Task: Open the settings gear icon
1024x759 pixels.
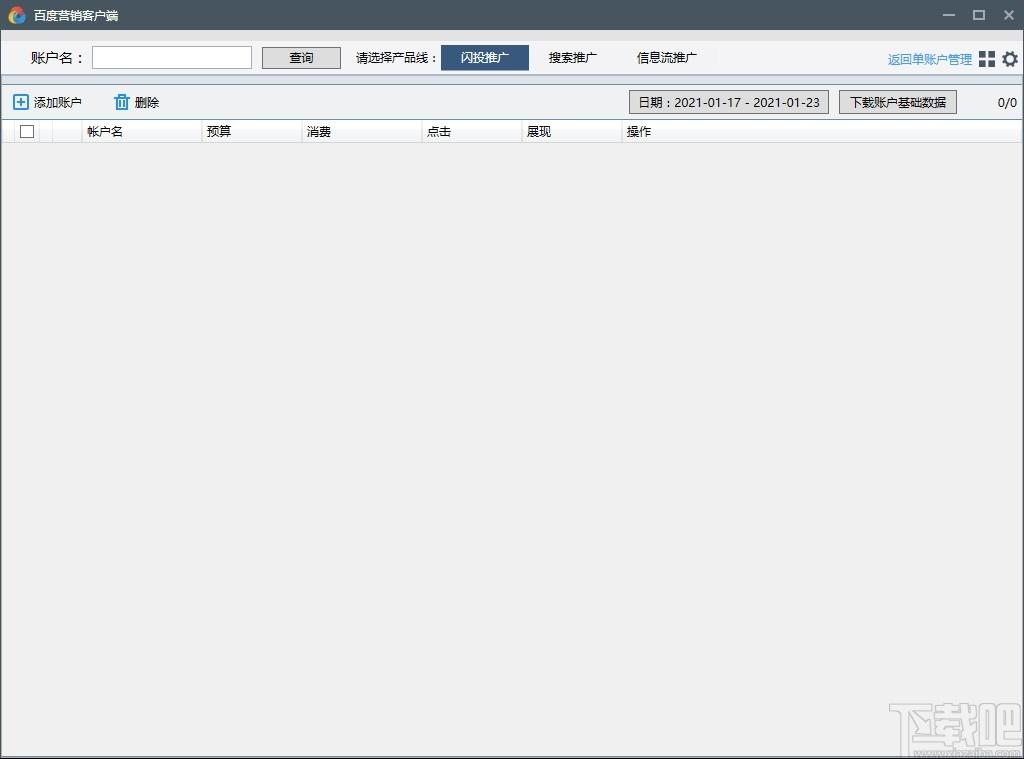Action: pos(1010,59)
